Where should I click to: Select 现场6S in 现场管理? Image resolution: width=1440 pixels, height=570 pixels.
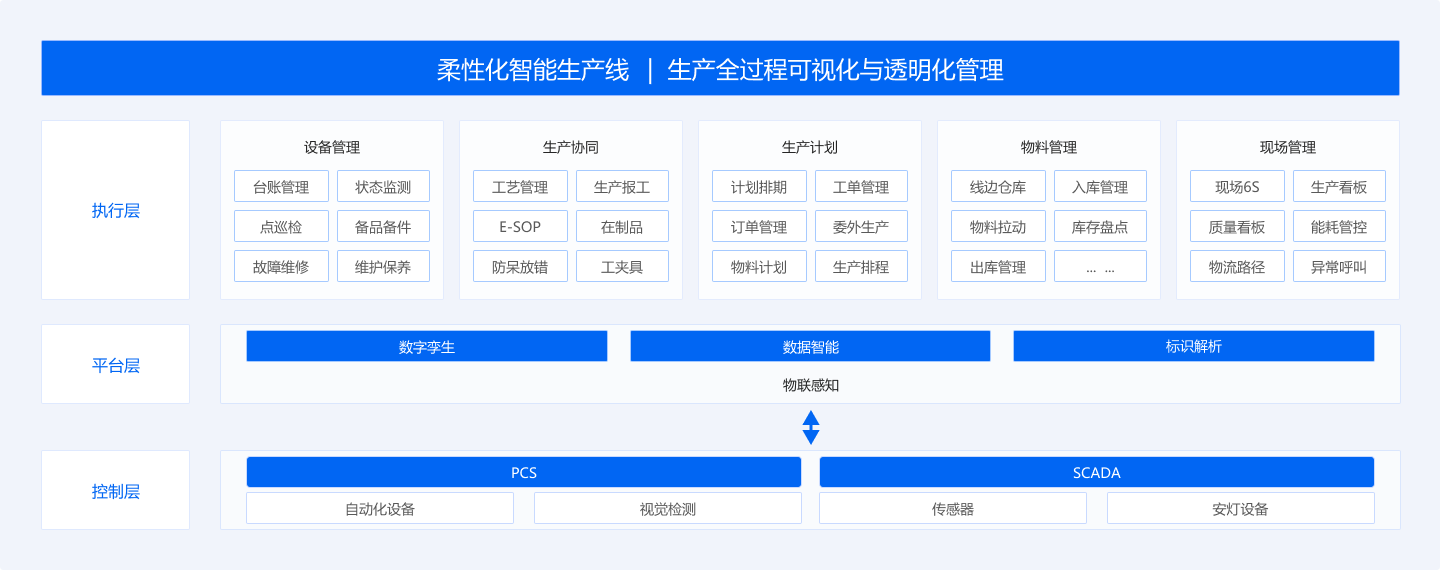pyautogui.click(x=1237, y=187)
